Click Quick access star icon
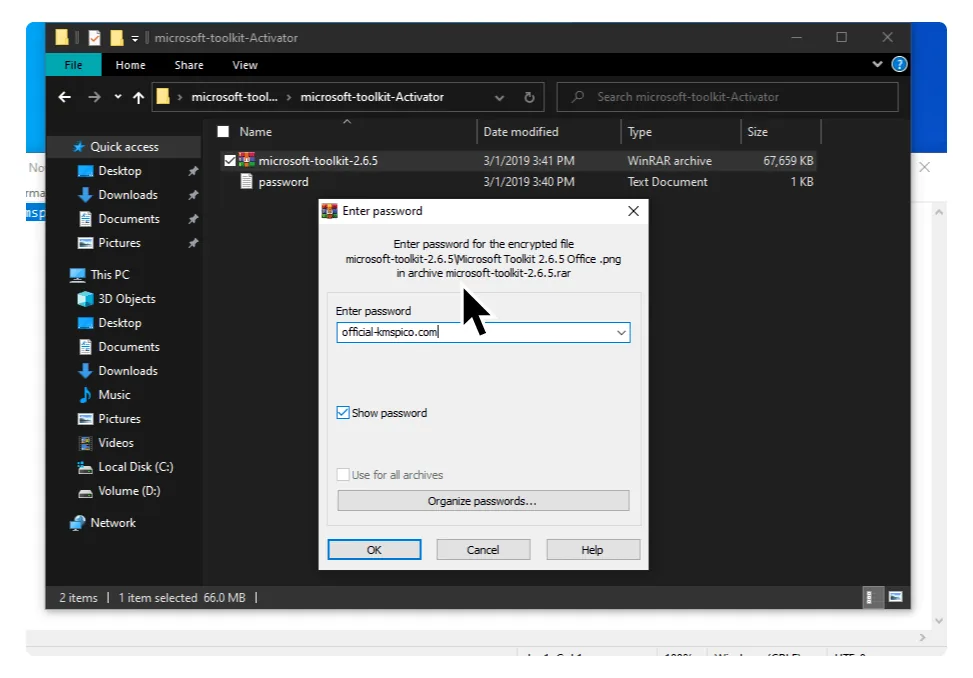 pos(78,147)
